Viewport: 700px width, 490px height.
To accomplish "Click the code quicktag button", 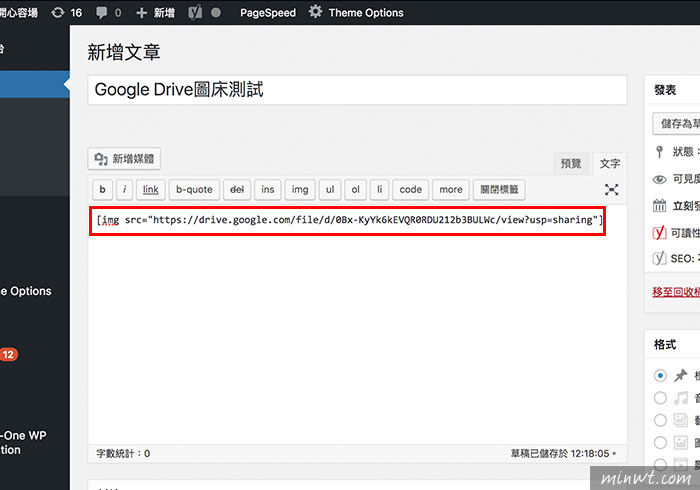I will (x=411, y=189).
